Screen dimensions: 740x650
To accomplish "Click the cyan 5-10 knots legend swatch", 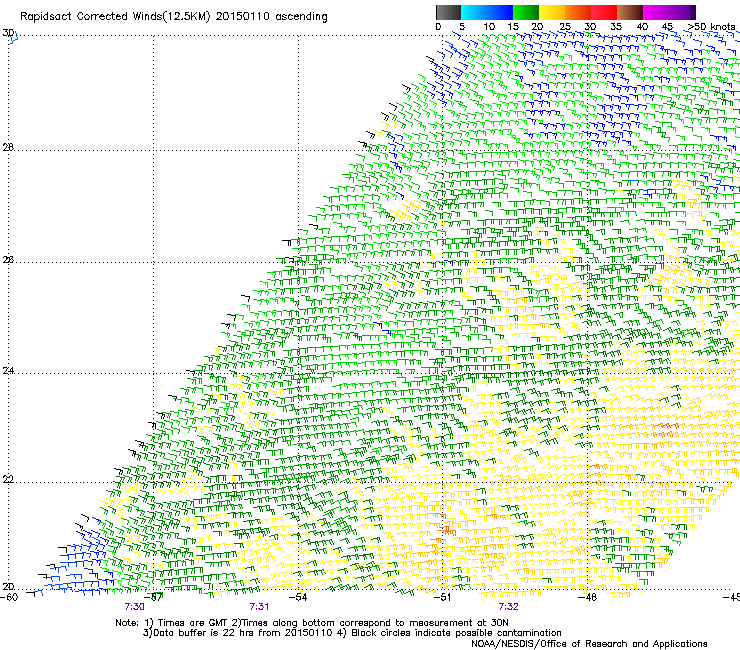I will point(474,12).
